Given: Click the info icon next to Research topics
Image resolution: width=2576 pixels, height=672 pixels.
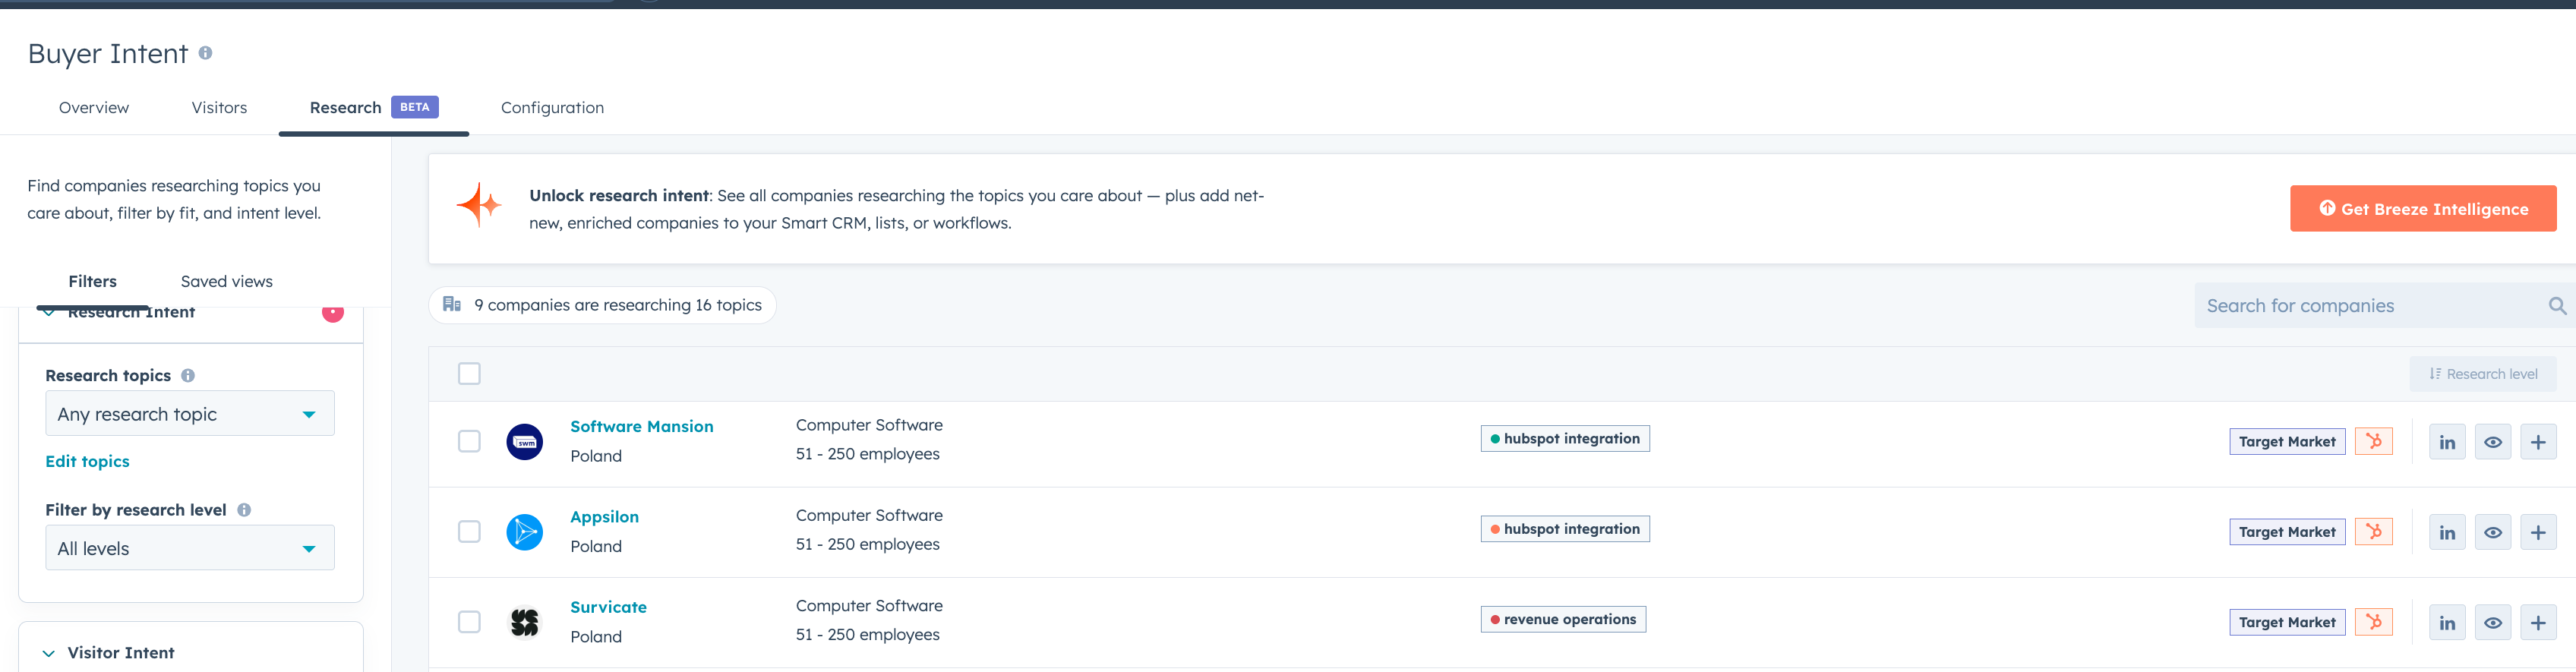Looking at the screenshot, I should click(x=188, y=375).
